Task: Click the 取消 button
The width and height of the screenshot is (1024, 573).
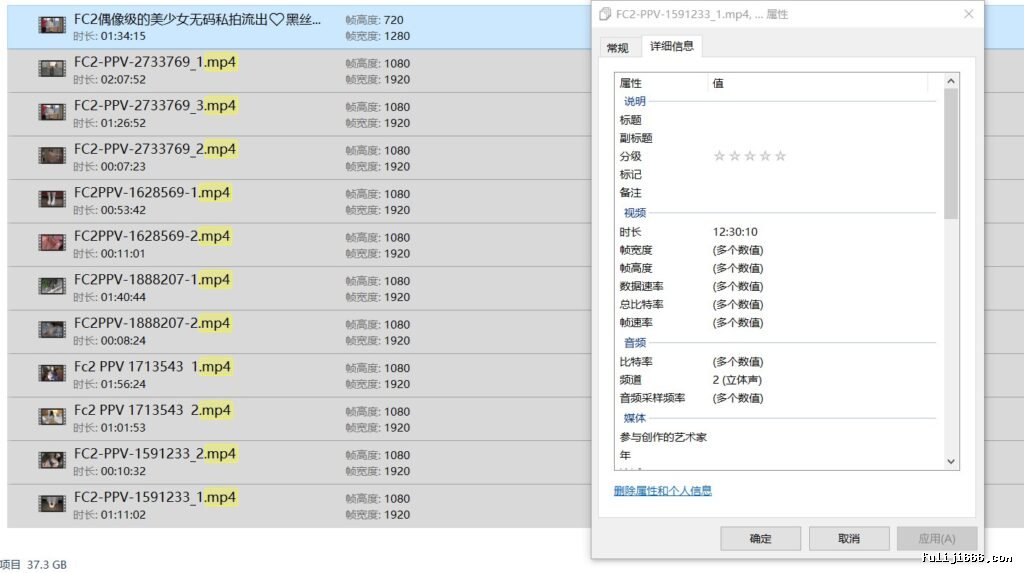Action: click(849, 538)
